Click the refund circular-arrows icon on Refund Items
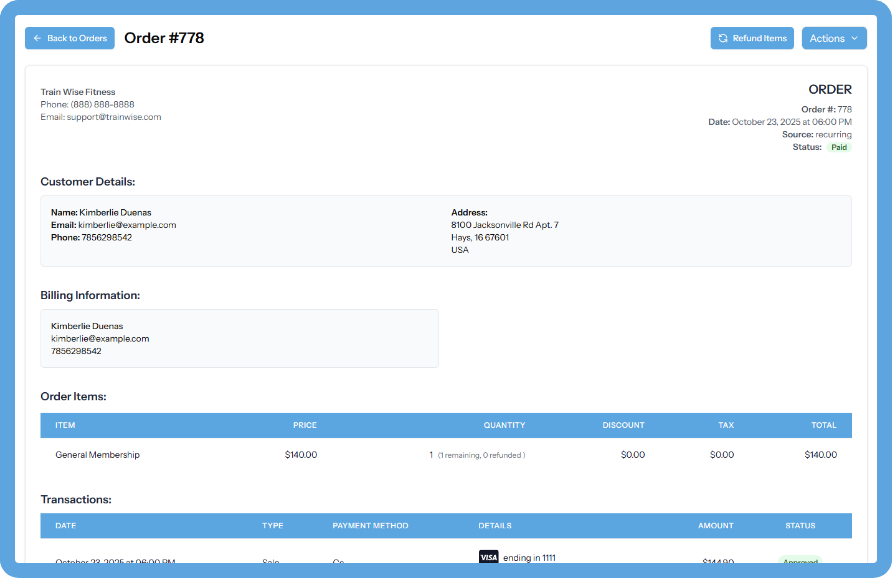892x578 pixels. (x=724, y=38)
